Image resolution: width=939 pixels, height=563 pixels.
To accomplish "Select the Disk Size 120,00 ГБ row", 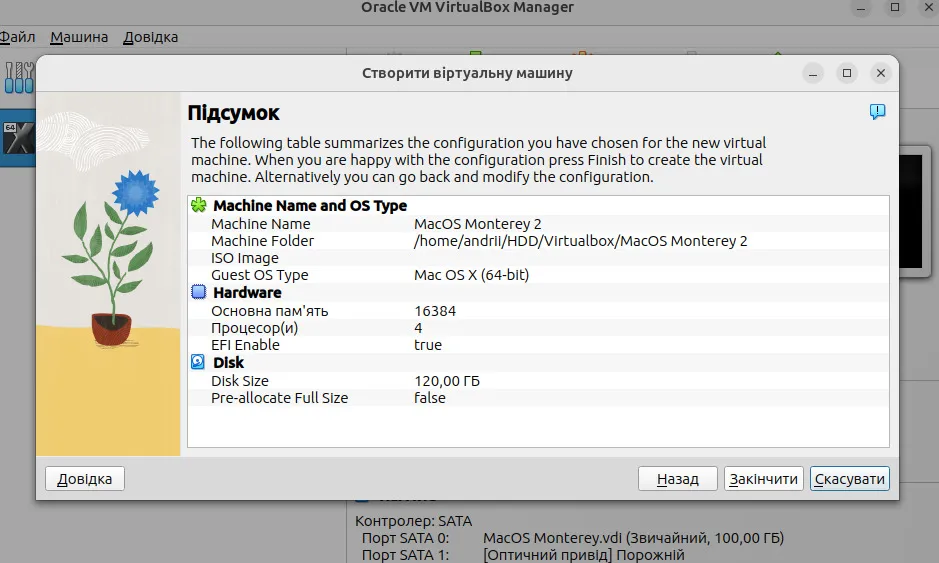I will [538, 381].
